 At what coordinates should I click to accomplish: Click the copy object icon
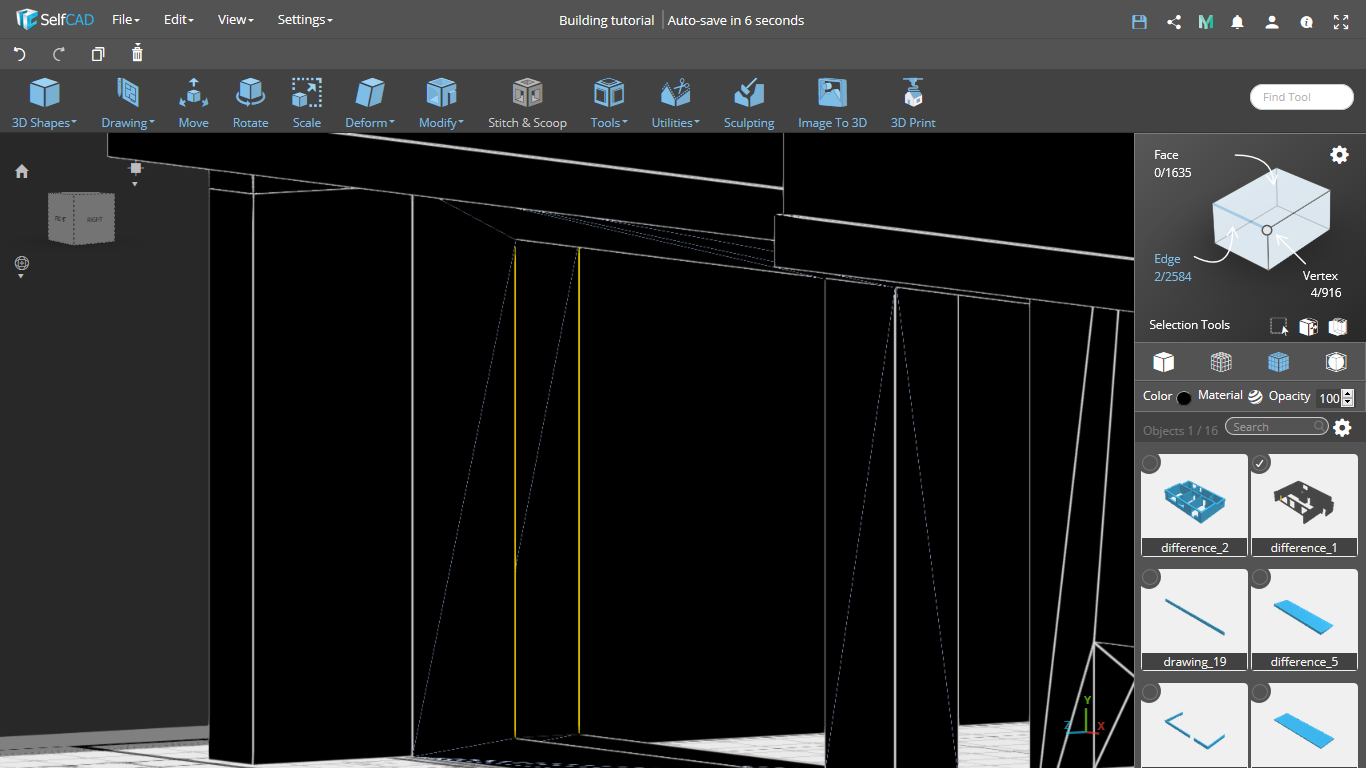(98, 54)
